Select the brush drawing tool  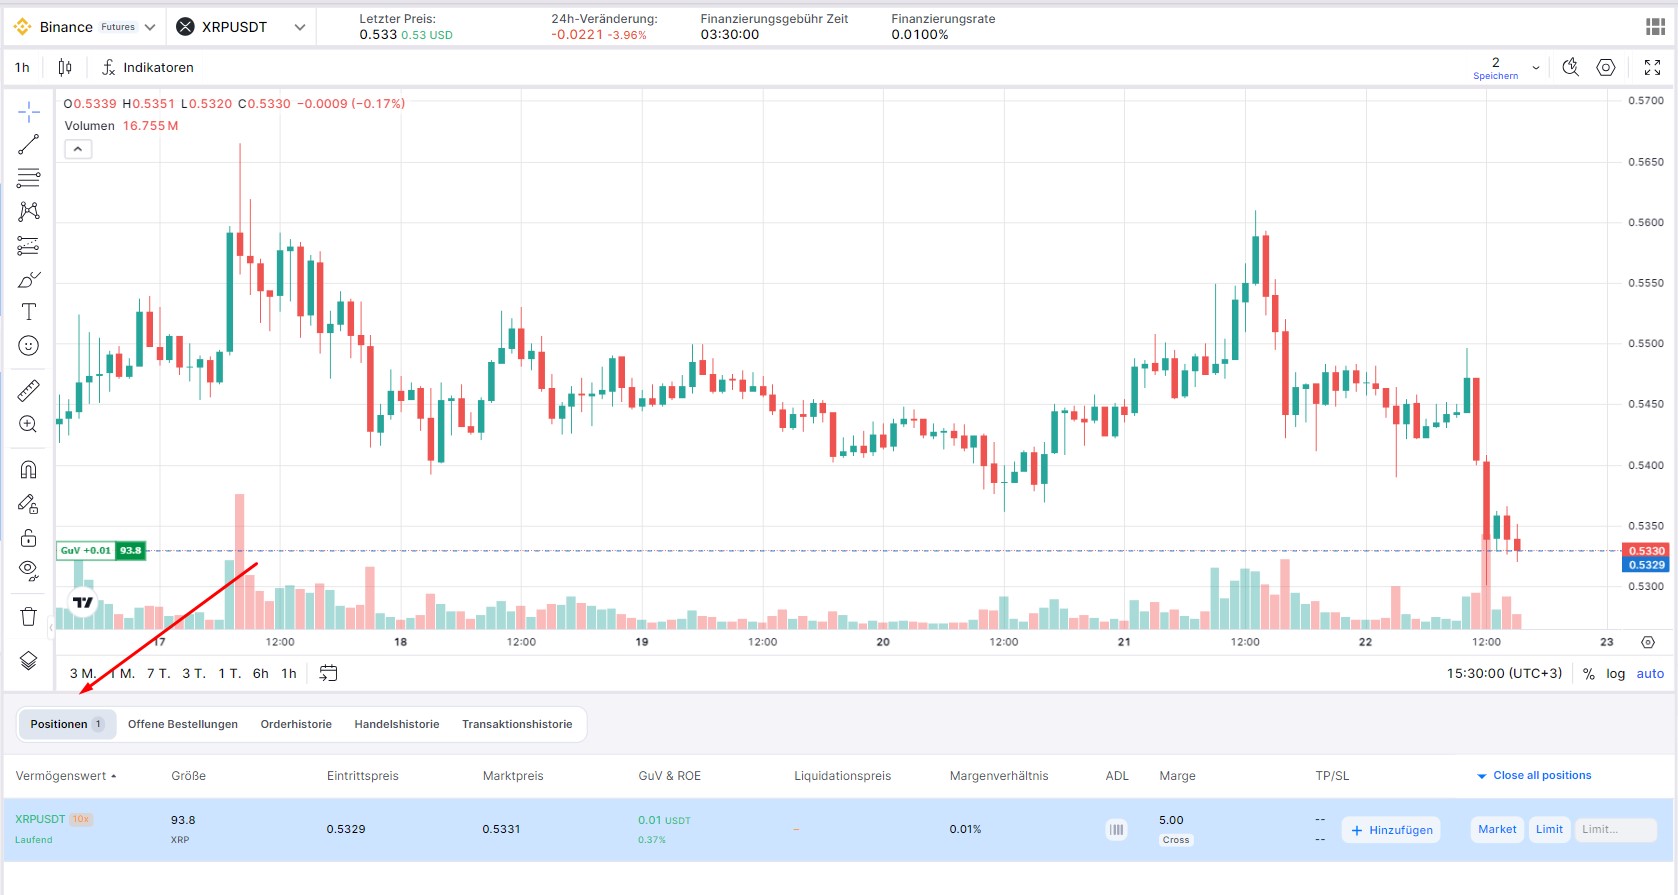28,279
